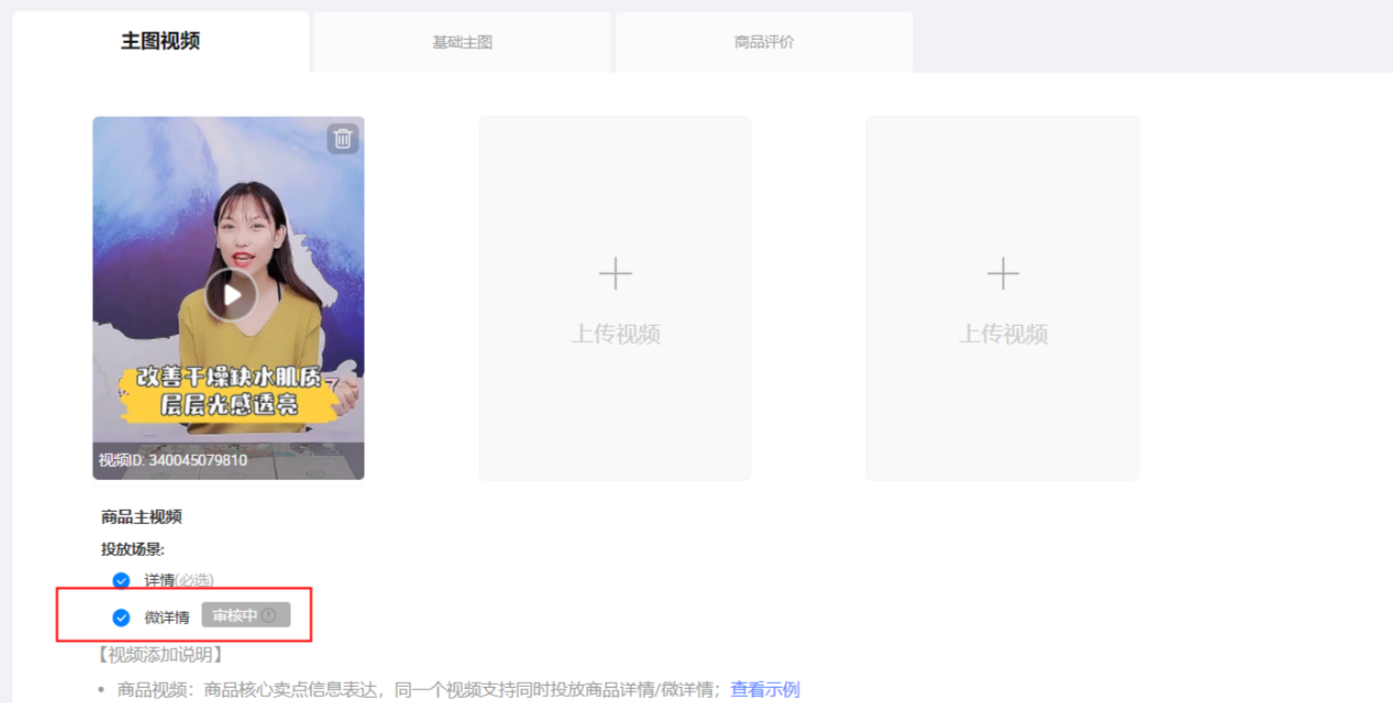Click the plus icon in right upload slot
Image resolution: width=1393 pixels, height=703 pixels.
[1003, 273]
